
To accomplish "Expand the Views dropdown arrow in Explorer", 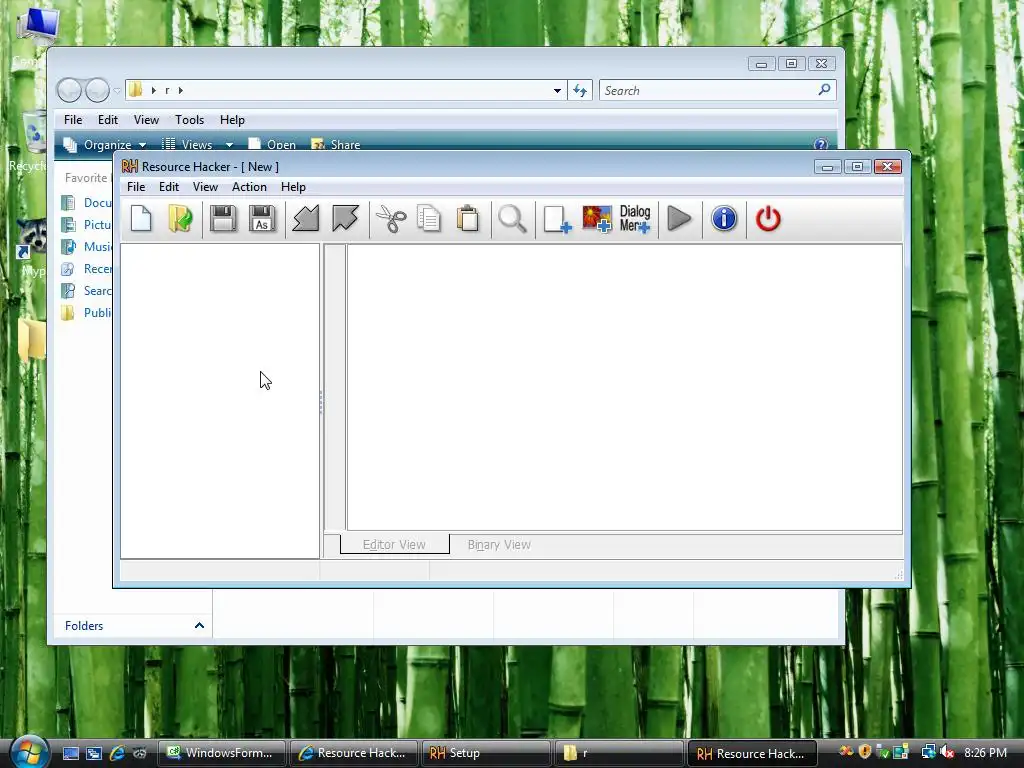I will pos(229,144).
